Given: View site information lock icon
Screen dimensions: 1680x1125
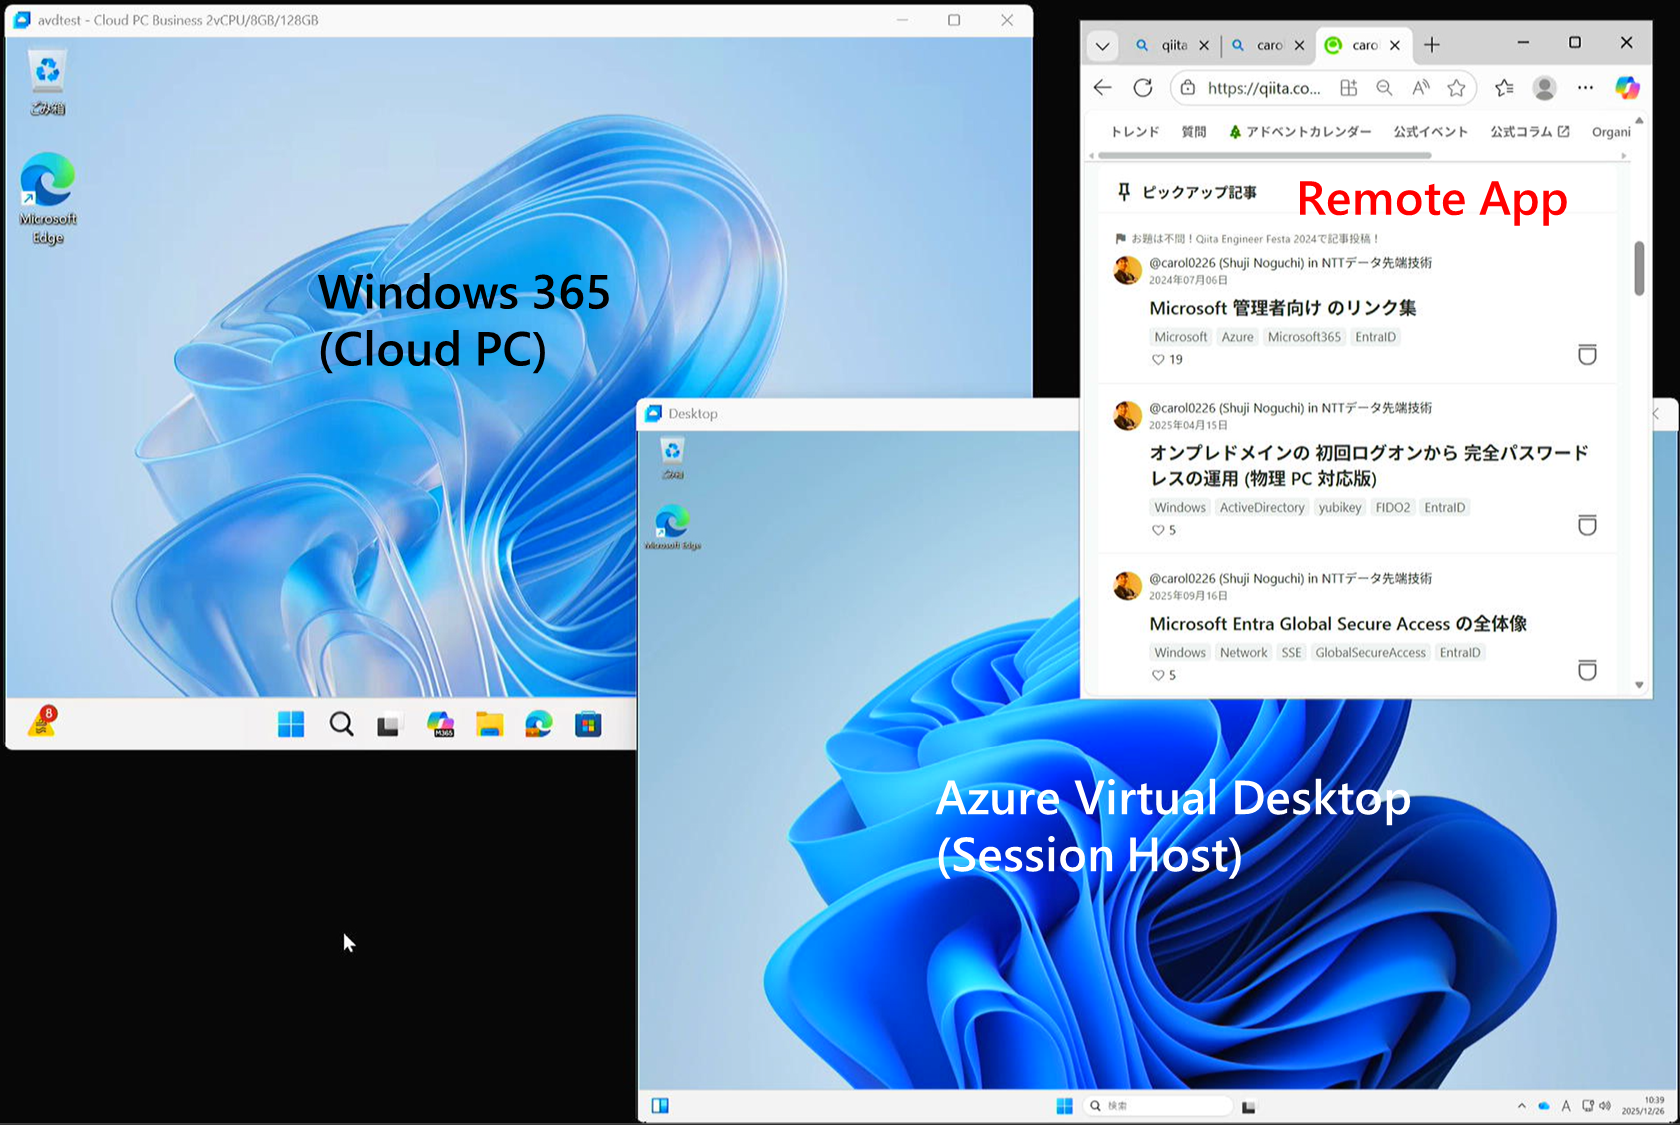Looking at the screenshot, I should click(1188, 88).
